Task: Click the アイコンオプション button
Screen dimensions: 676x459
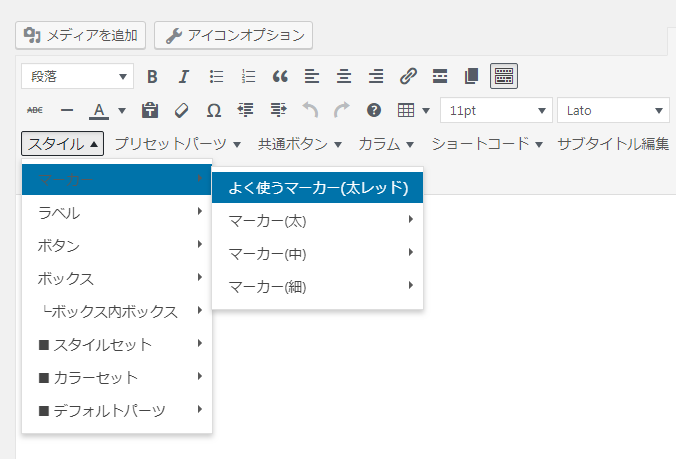Action: click(234, 36)
